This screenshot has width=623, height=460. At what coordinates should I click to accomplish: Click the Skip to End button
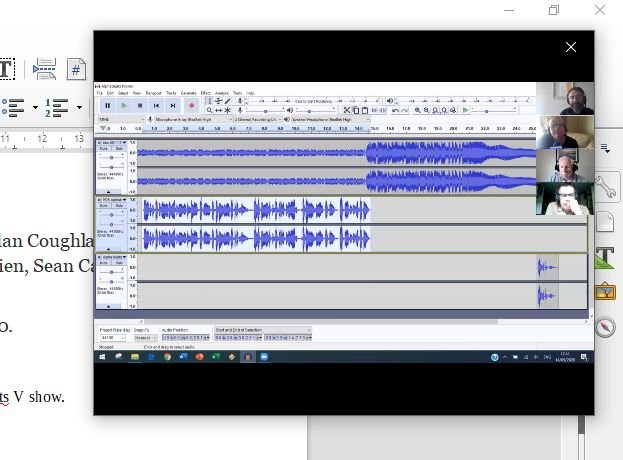point(172,106)
